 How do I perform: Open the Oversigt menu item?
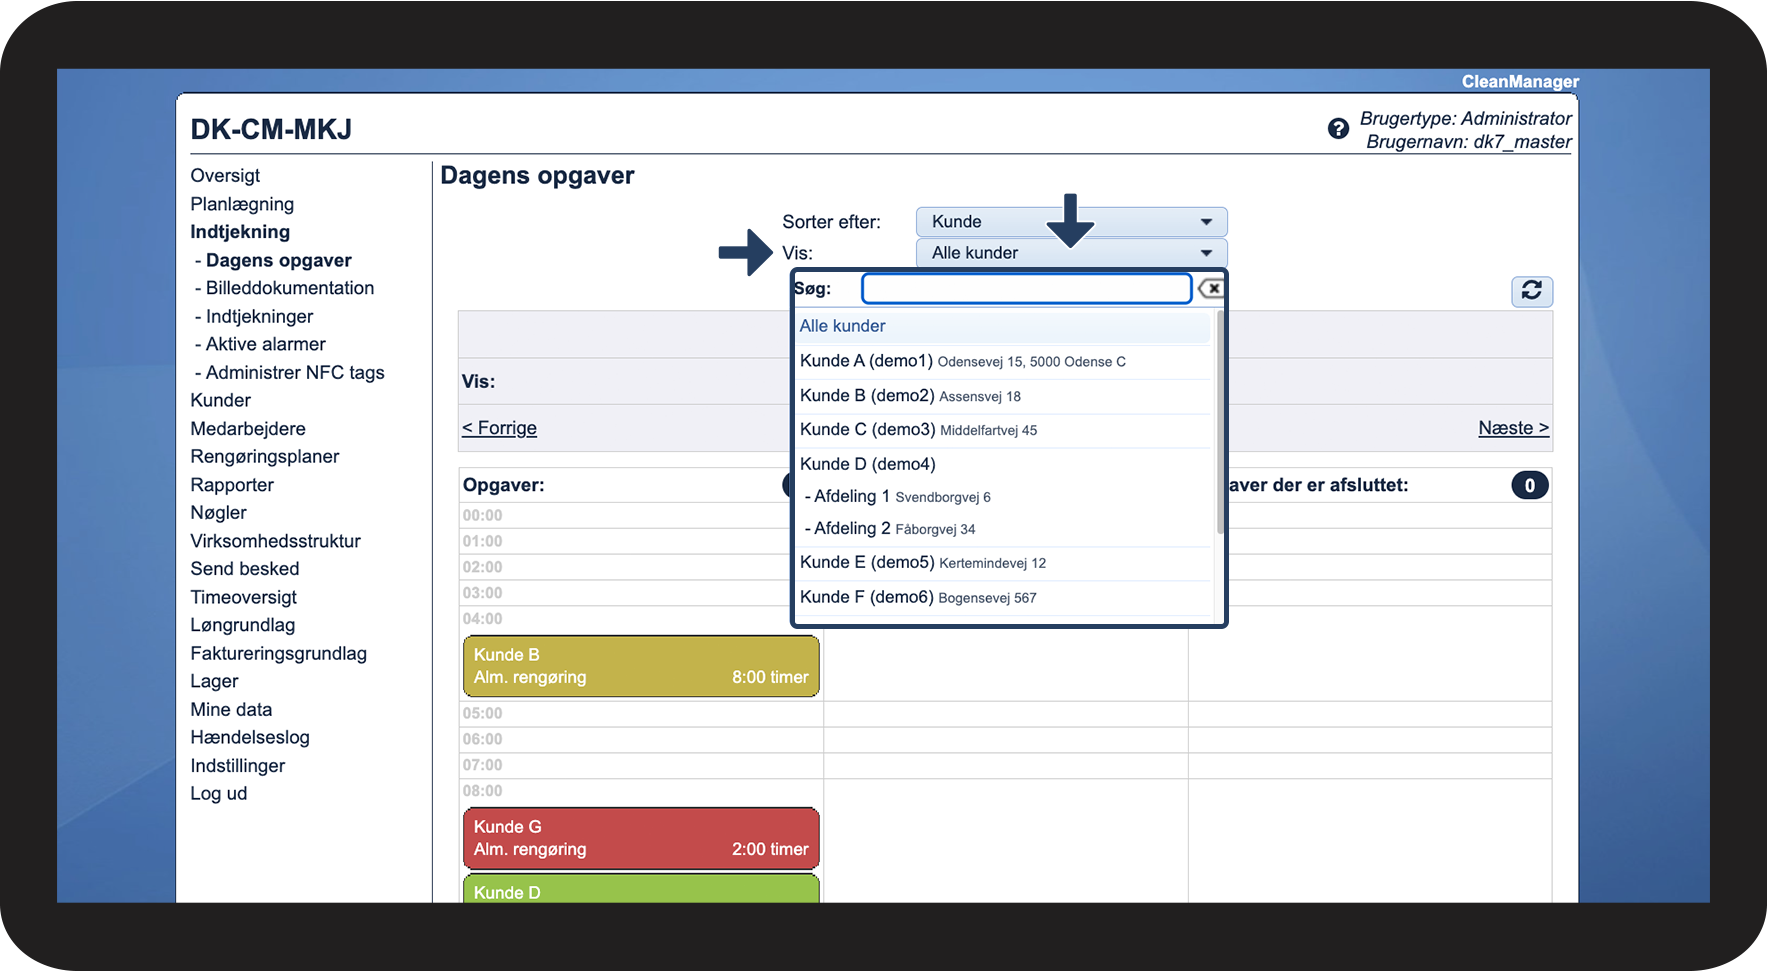(x=225, y=176)
